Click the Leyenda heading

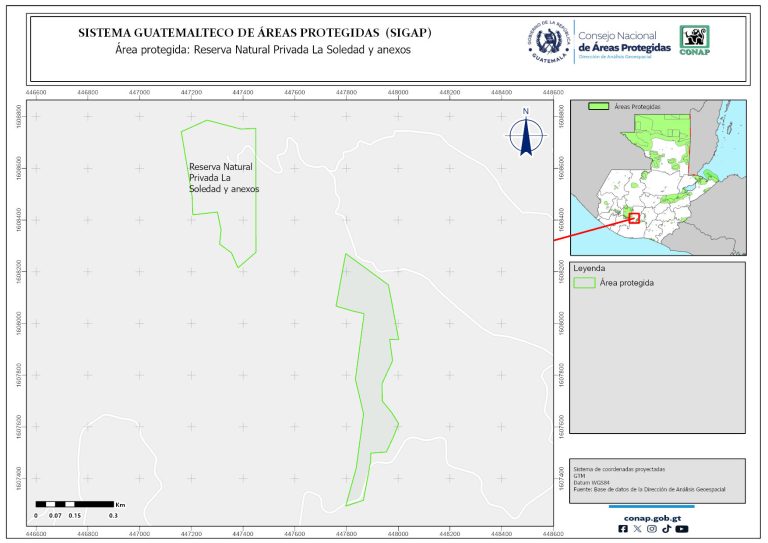pyautogui.click(x=590, y=268)
